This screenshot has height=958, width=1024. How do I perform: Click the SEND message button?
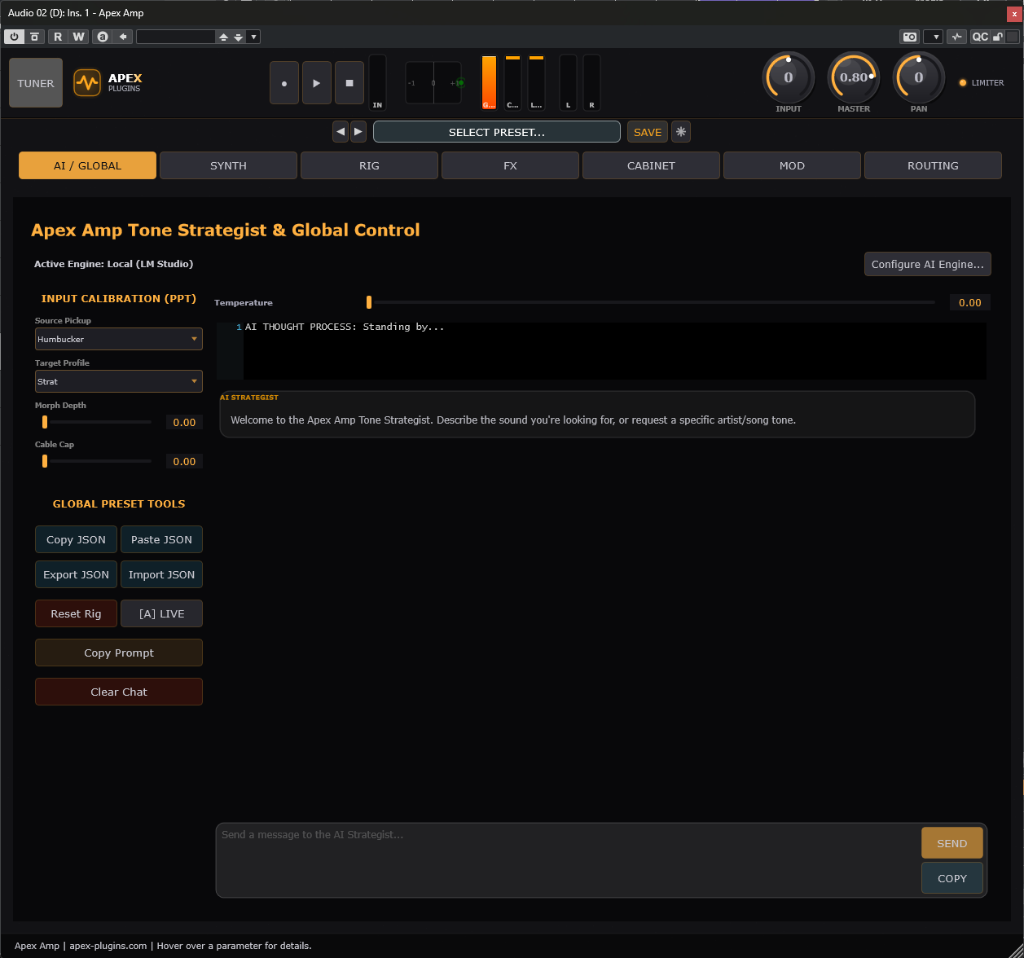[x=952, y=843]
